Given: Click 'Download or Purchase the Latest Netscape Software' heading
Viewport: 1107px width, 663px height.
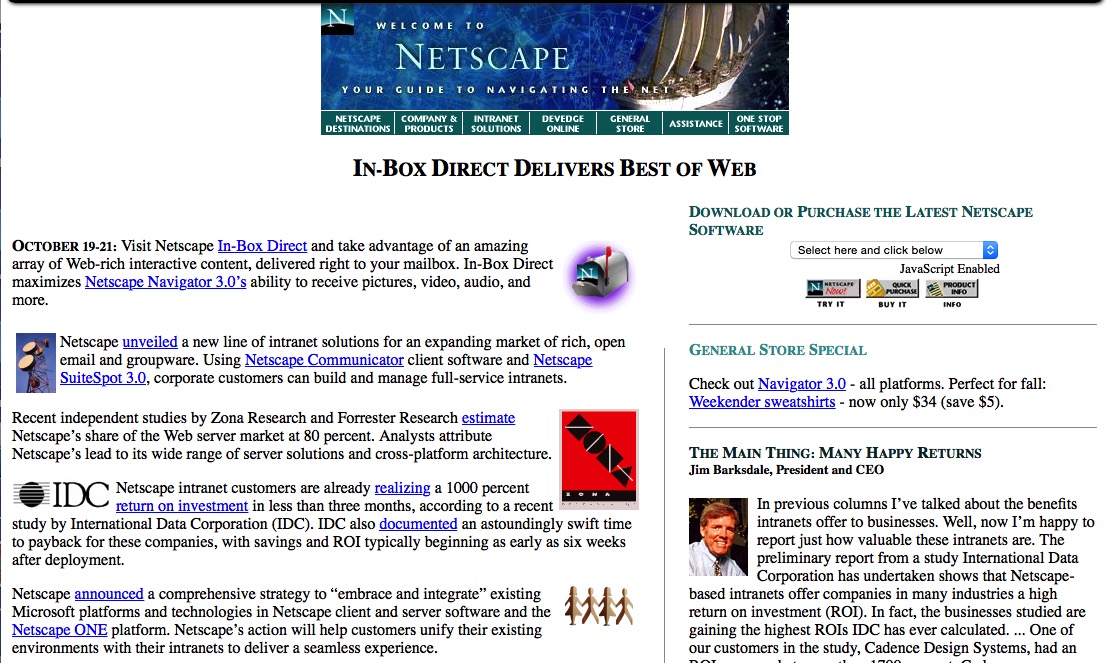Looking at the screenshot, I should [861, 220].
